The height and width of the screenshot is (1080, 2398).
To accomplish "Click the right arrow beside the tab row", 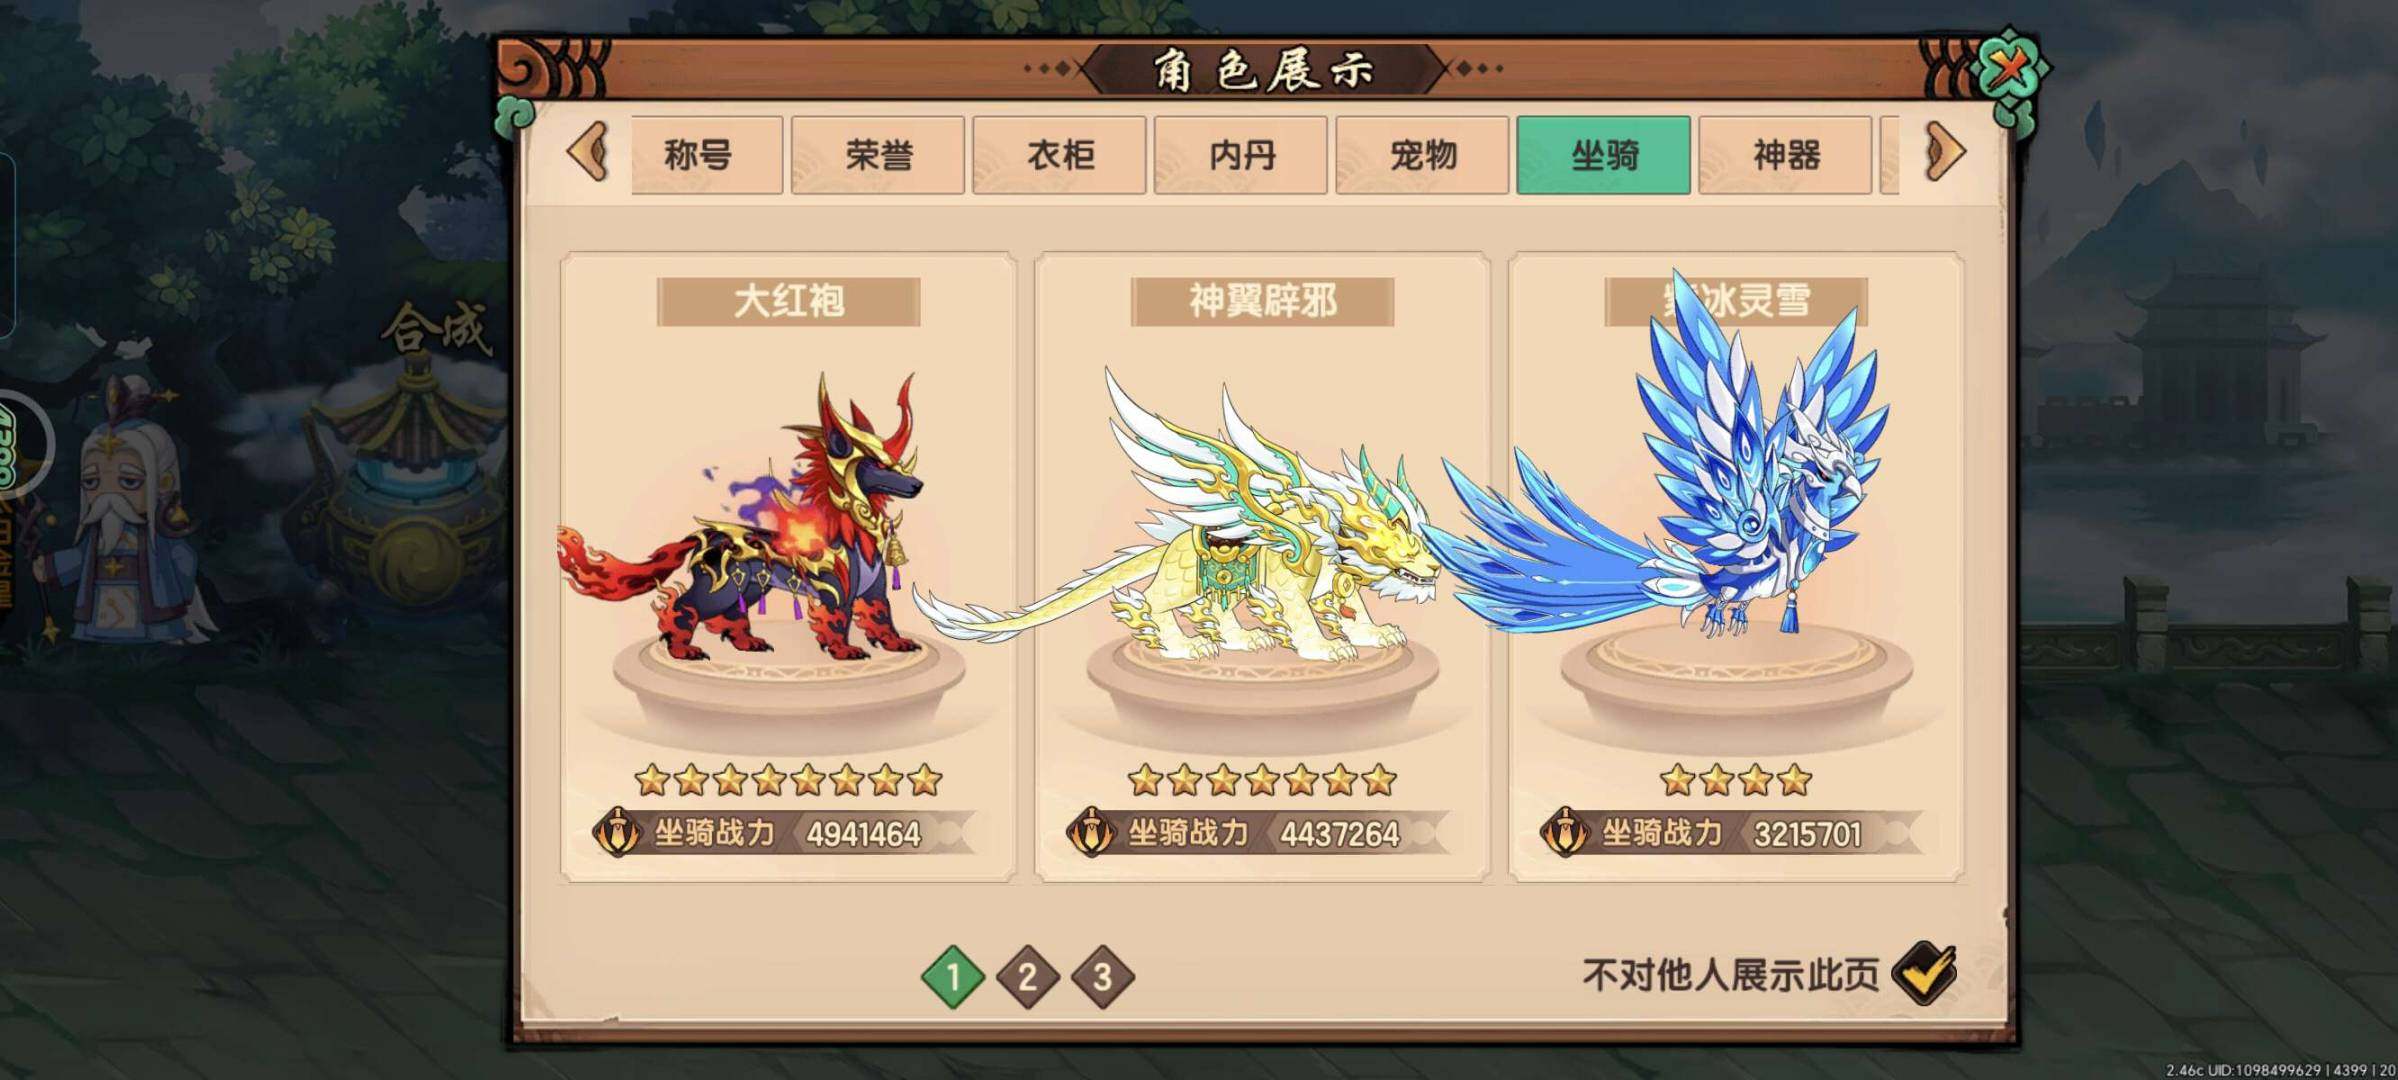I will pyautogui.click(x=1944, y=153).
